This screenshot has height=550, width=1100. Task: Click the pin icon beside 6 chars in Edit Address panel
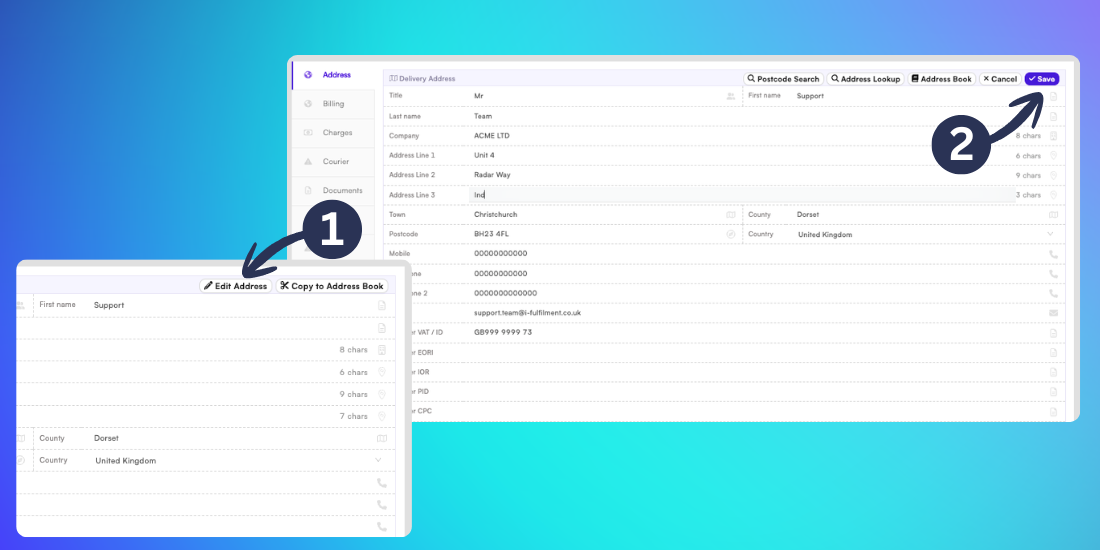click(x=382, y=372)
